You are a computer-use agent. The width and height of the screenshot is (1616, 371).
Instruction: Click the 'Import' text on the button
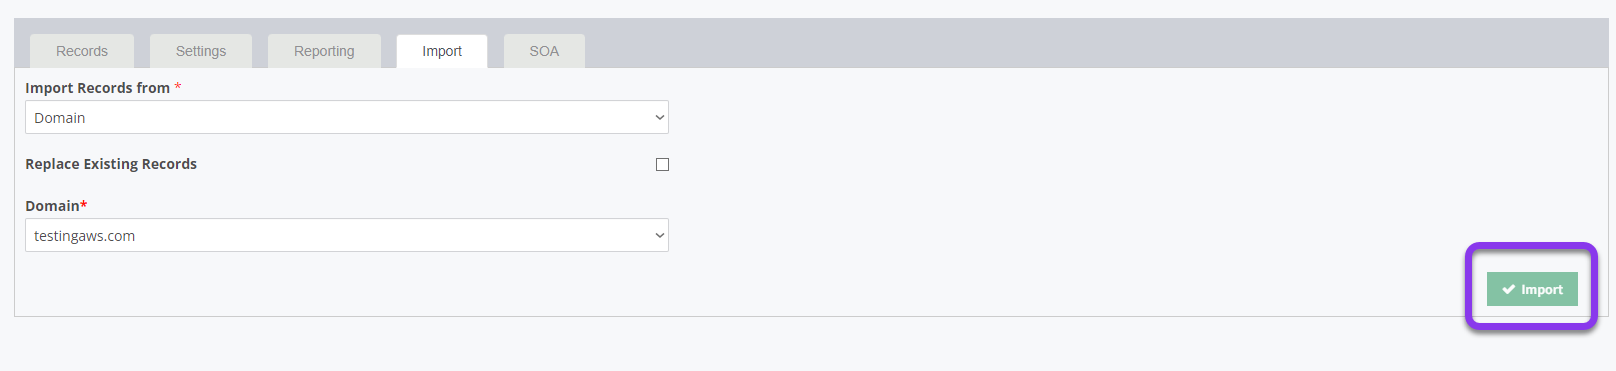click(x=1542, y=290)
